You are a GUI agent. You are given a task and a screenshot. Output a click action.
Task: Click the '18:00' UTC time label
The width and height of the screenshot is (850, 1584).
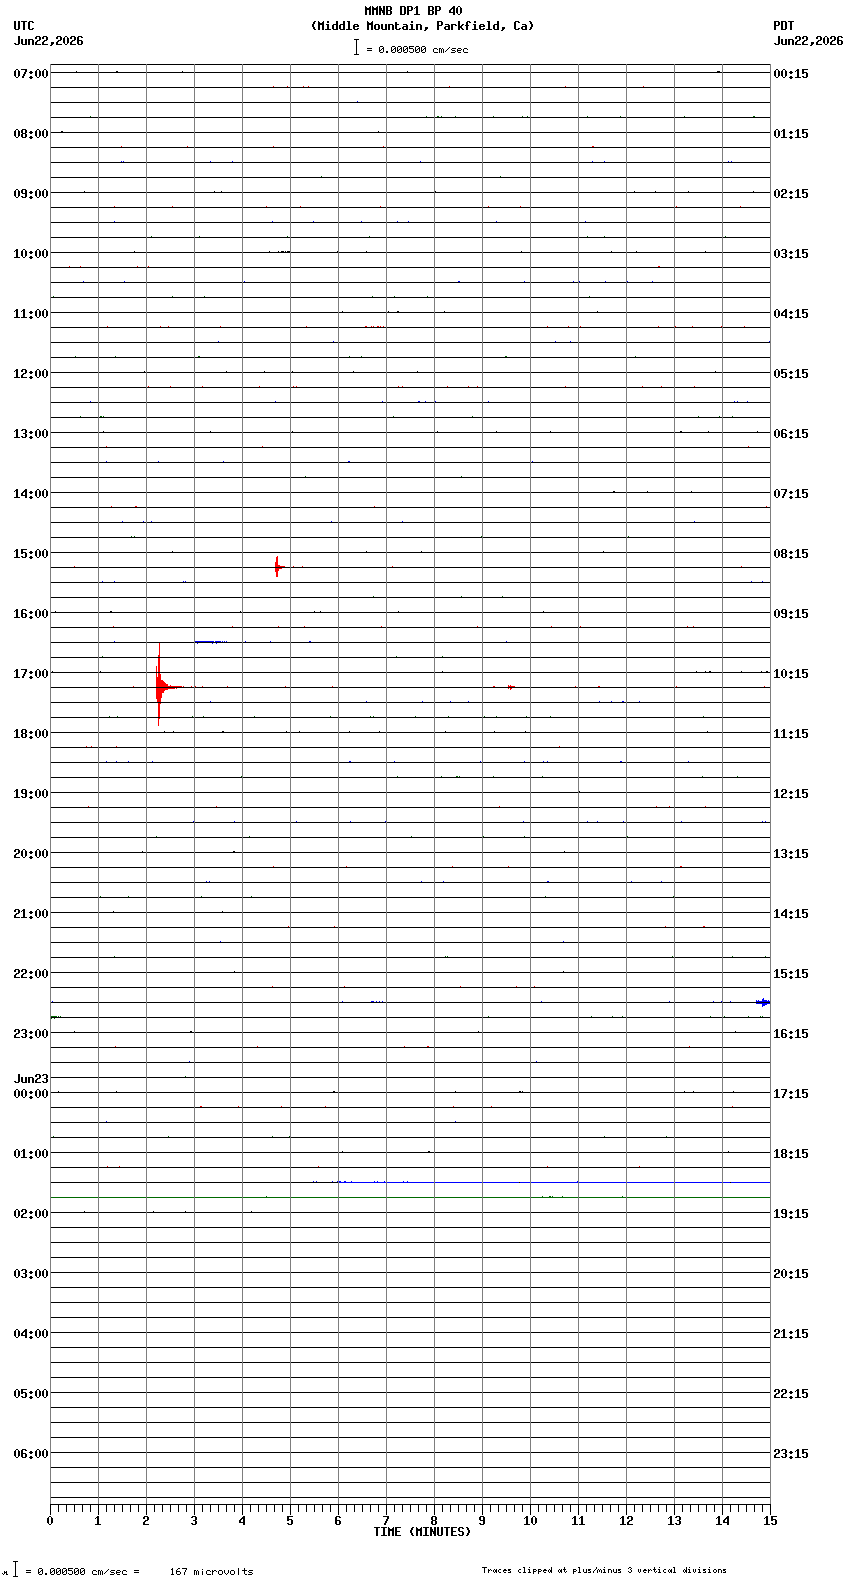click(31, 734)
